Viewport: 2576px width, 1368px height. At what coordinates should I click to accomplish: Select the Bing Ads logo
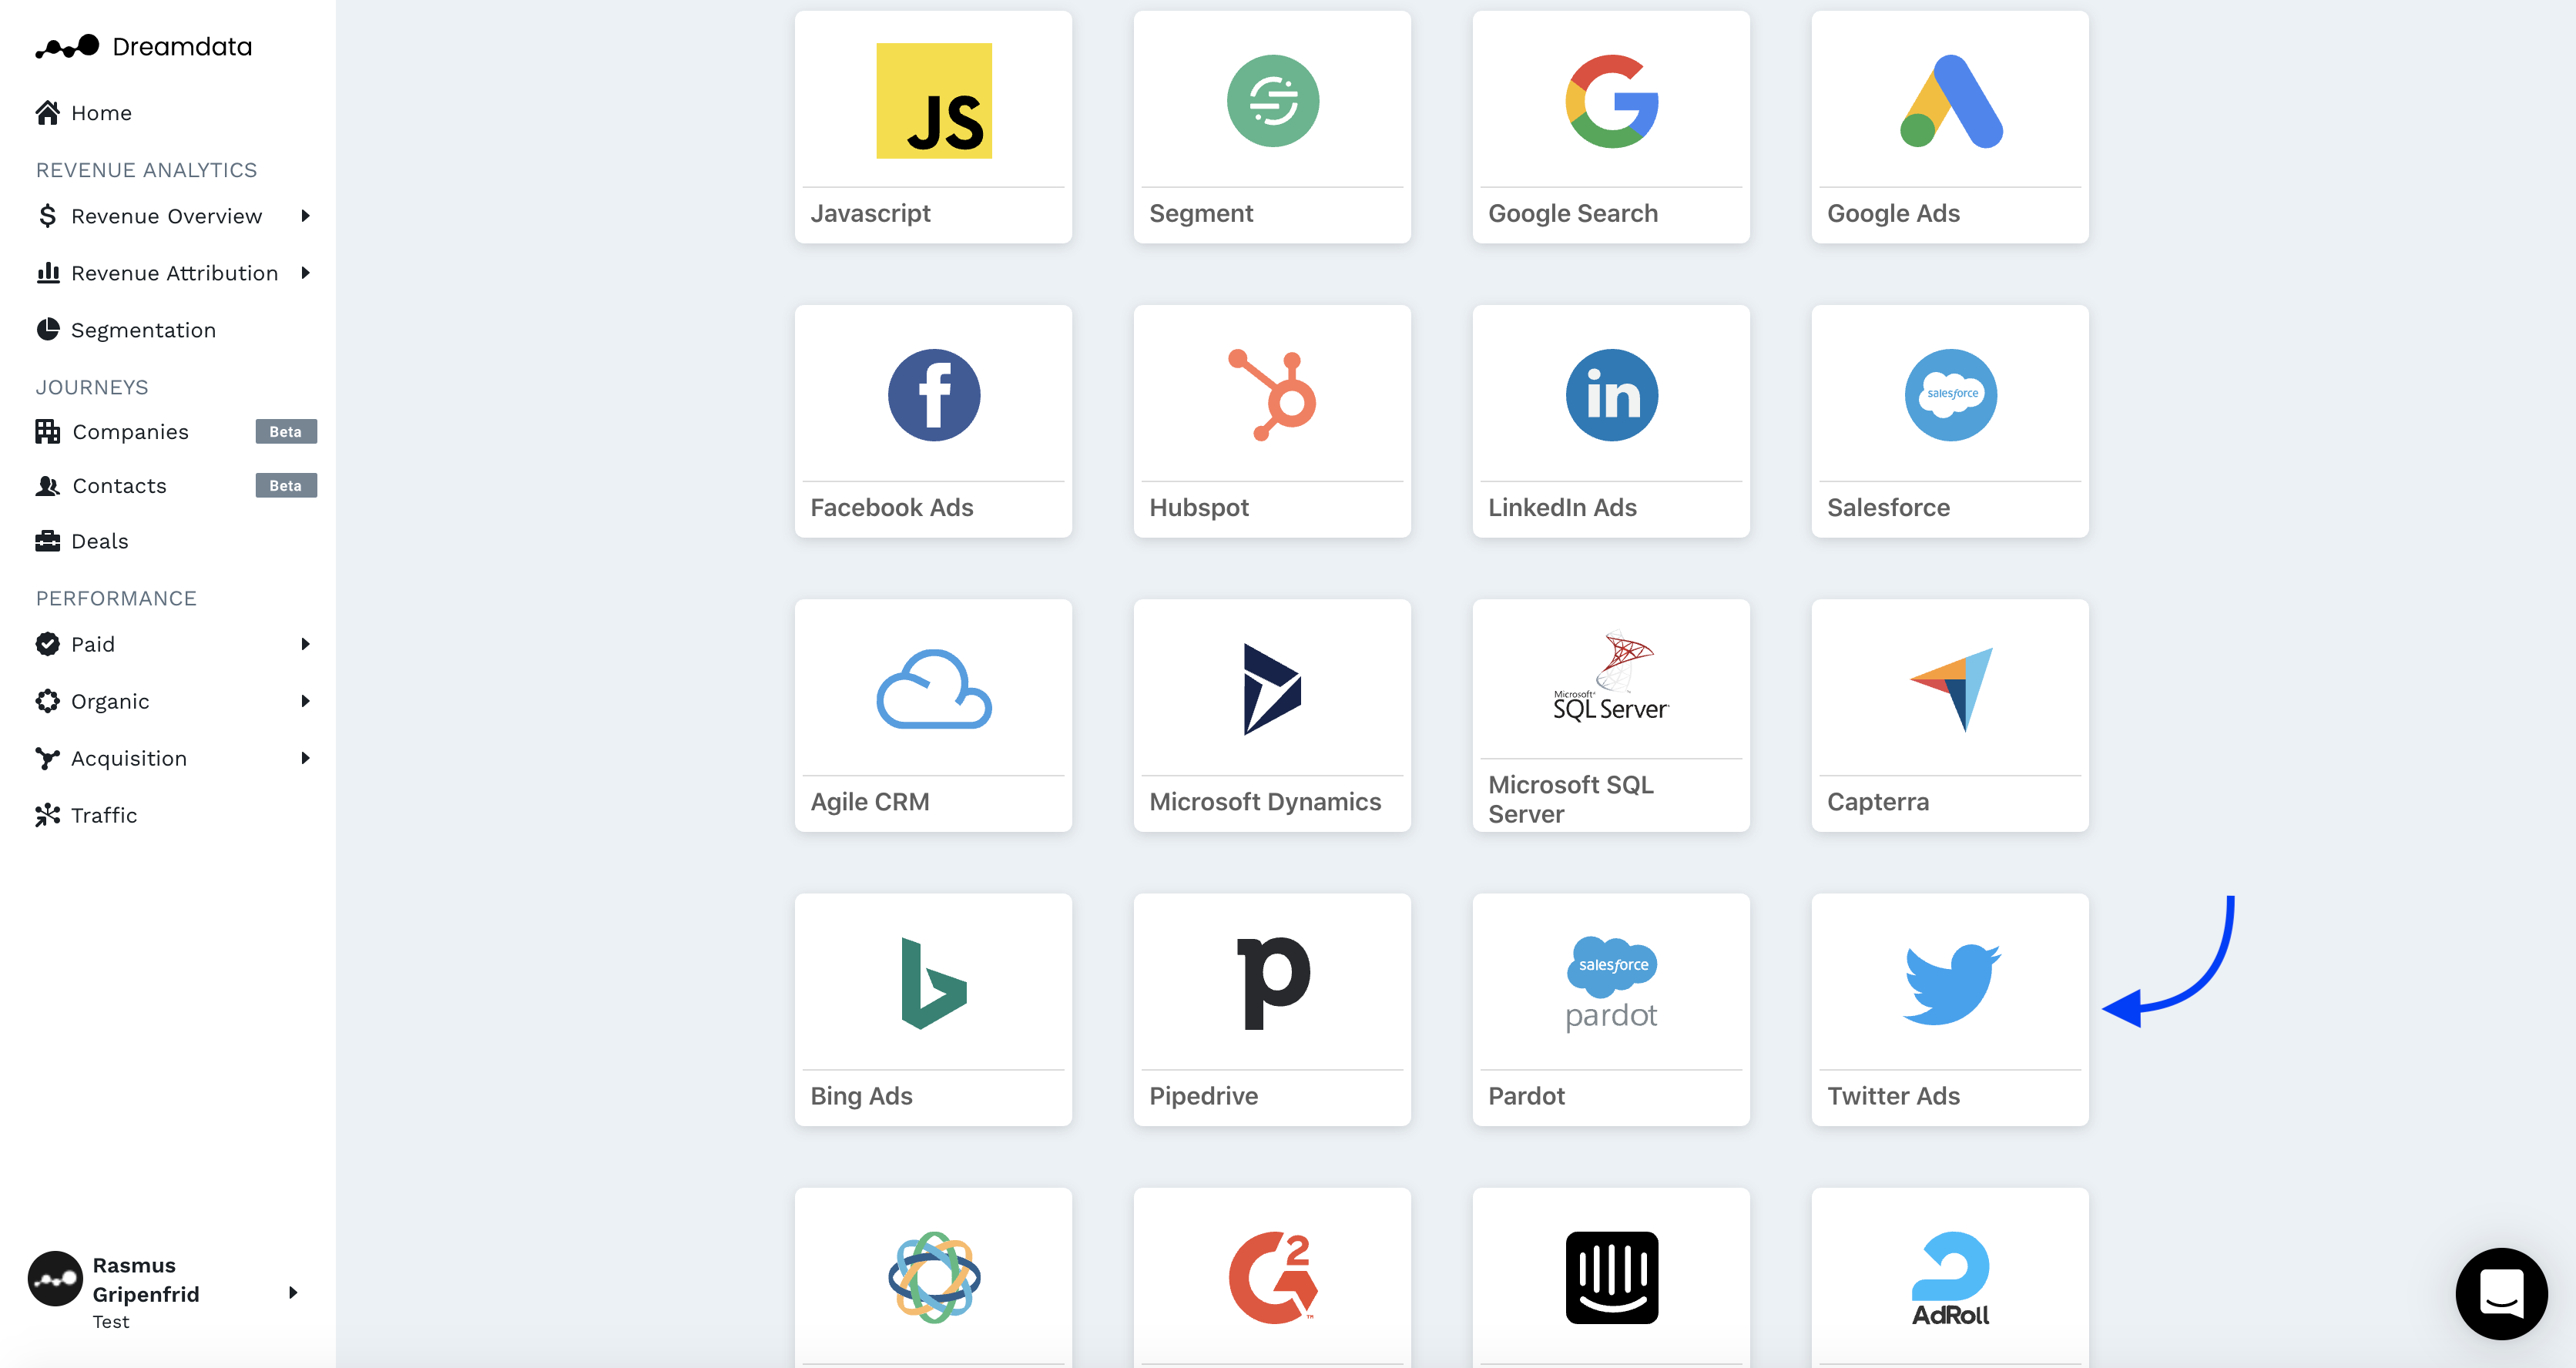[934, 983]
